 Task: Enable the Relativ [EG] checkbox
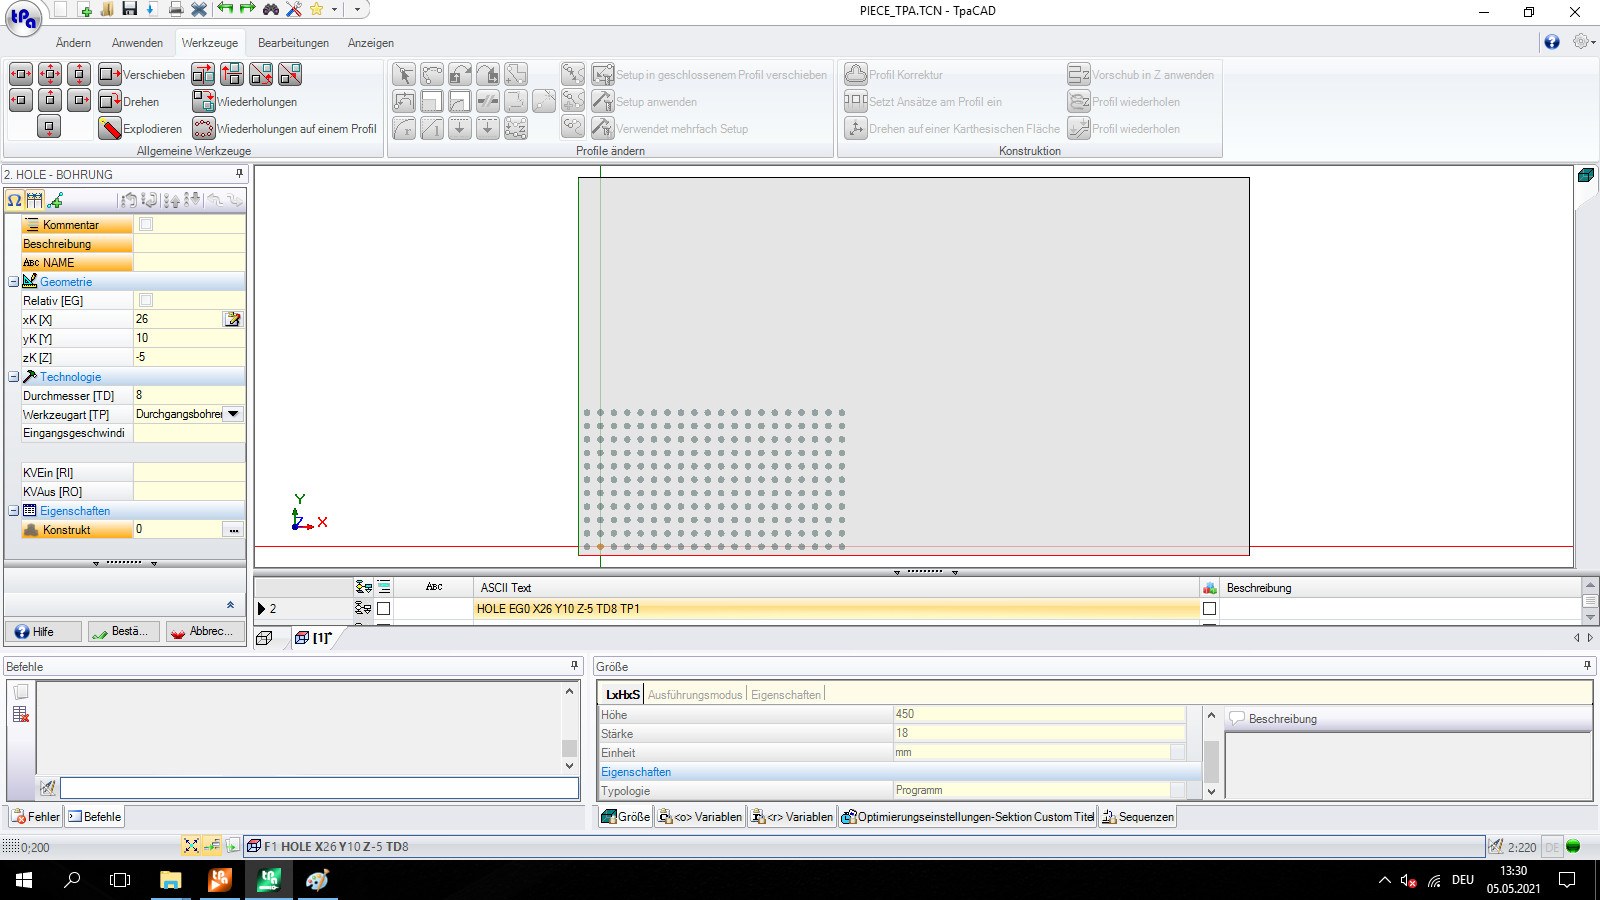click(146, 300)
